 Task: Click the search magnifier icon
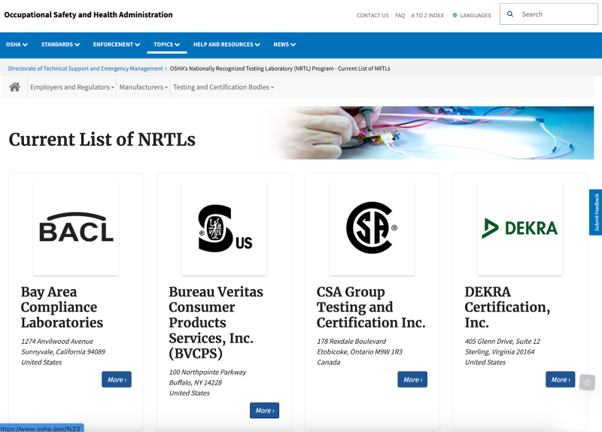coord(510,14)
